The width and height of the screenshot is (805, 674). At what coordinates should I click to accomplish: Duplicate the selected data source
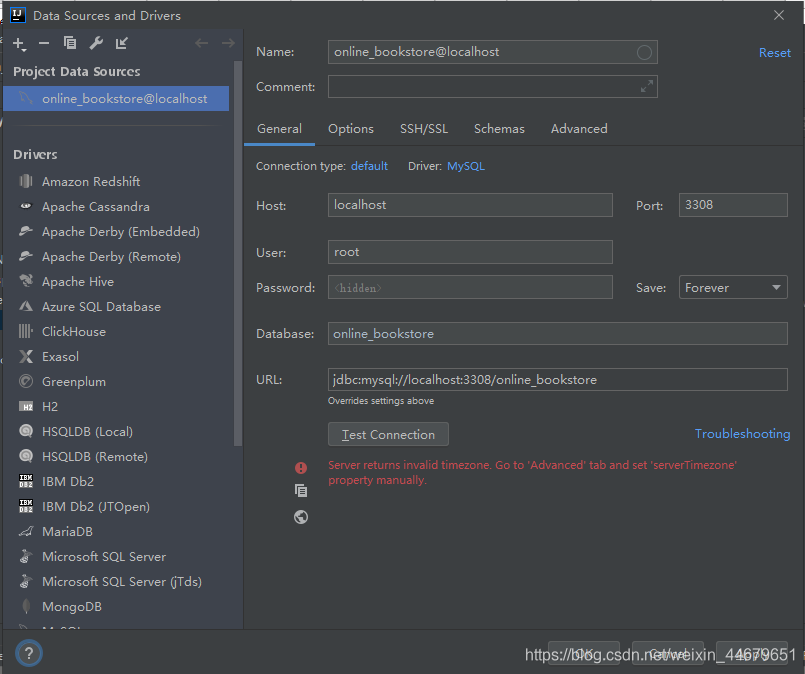(x=70, y=43)
